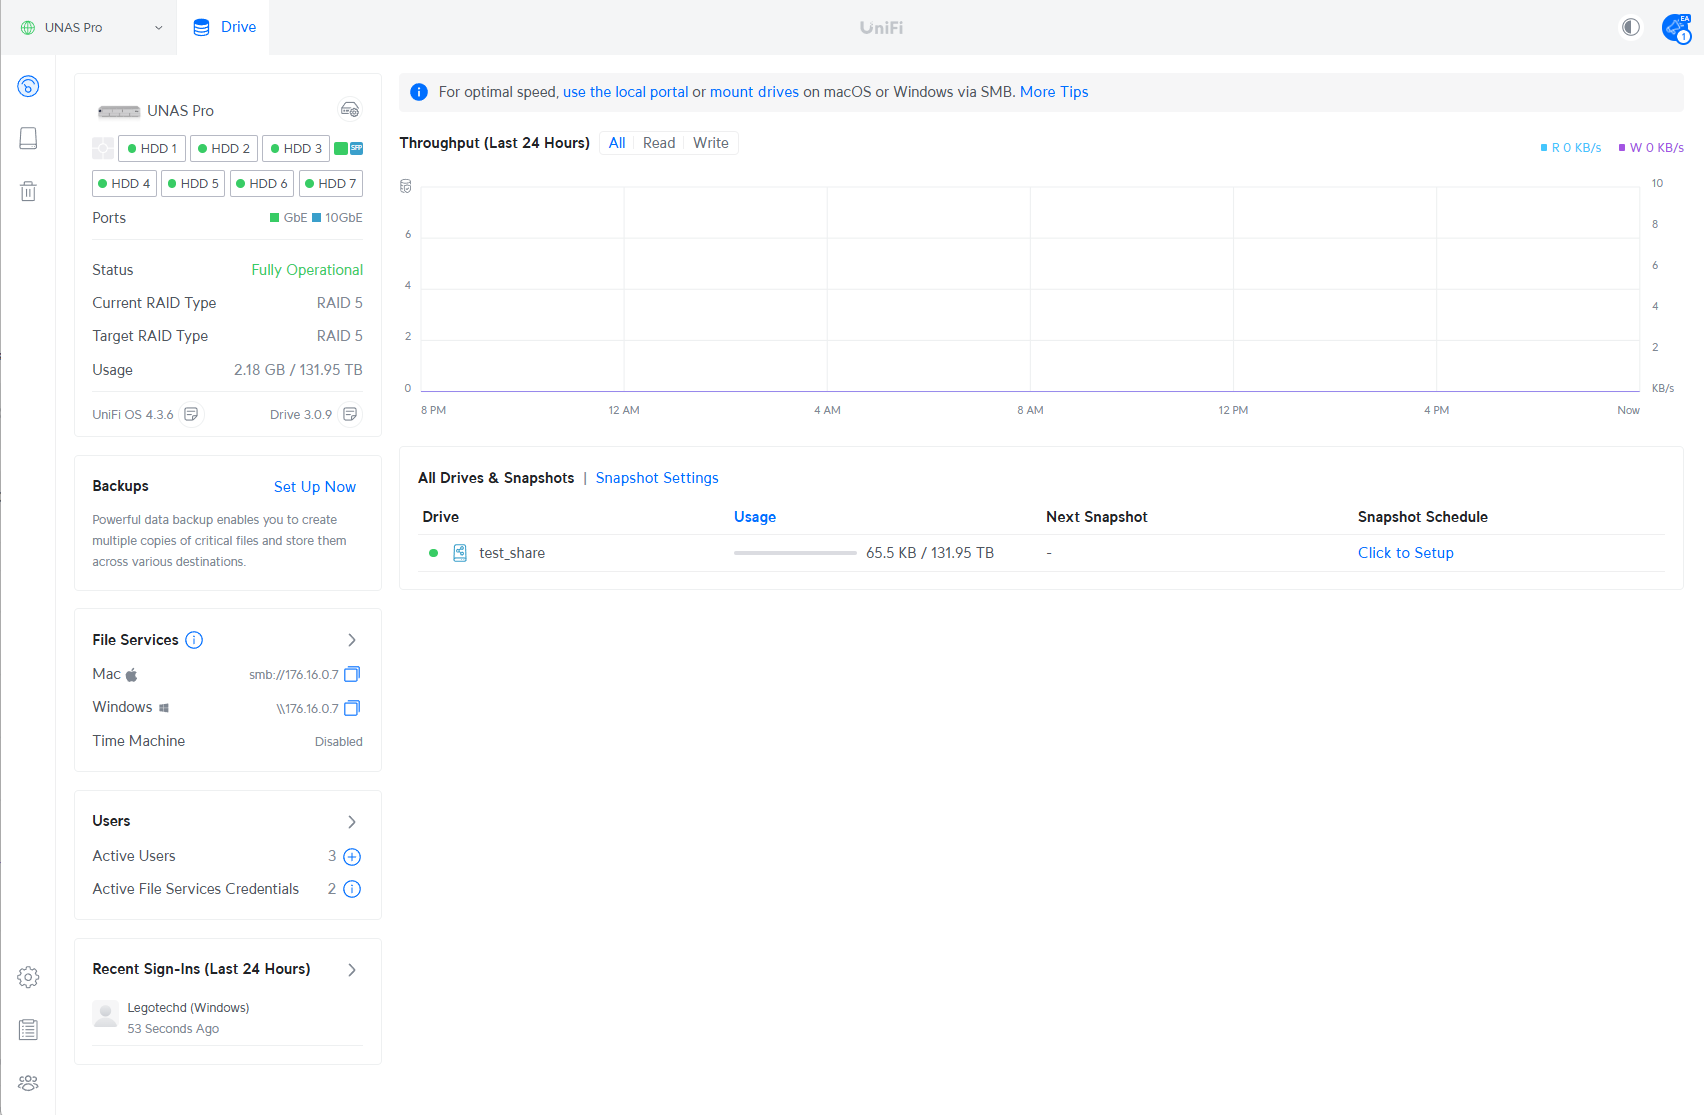Open the early access notifications icon
This screenshot has width=1704, height=1115.
(x=1677, y=28)
